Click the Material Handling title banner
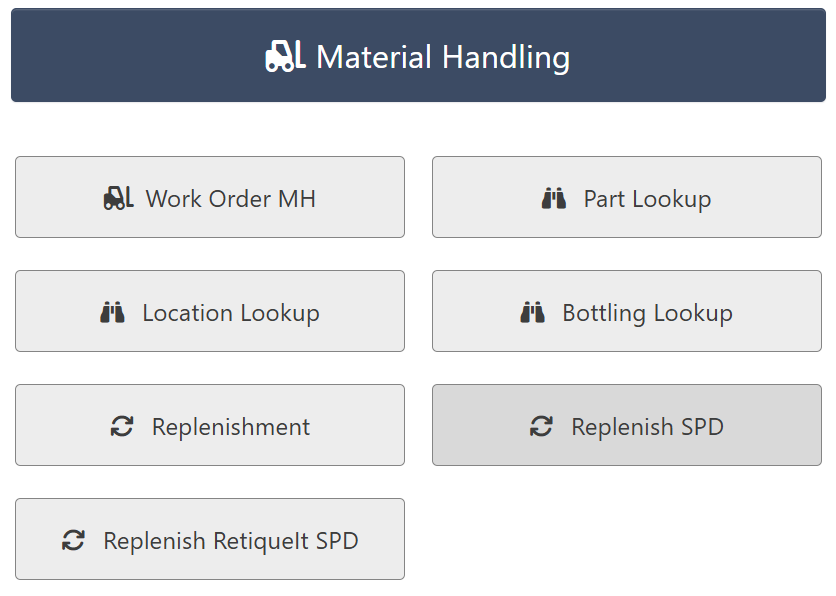836x596 pixels. pyautogui.click(x=418, y=56)
